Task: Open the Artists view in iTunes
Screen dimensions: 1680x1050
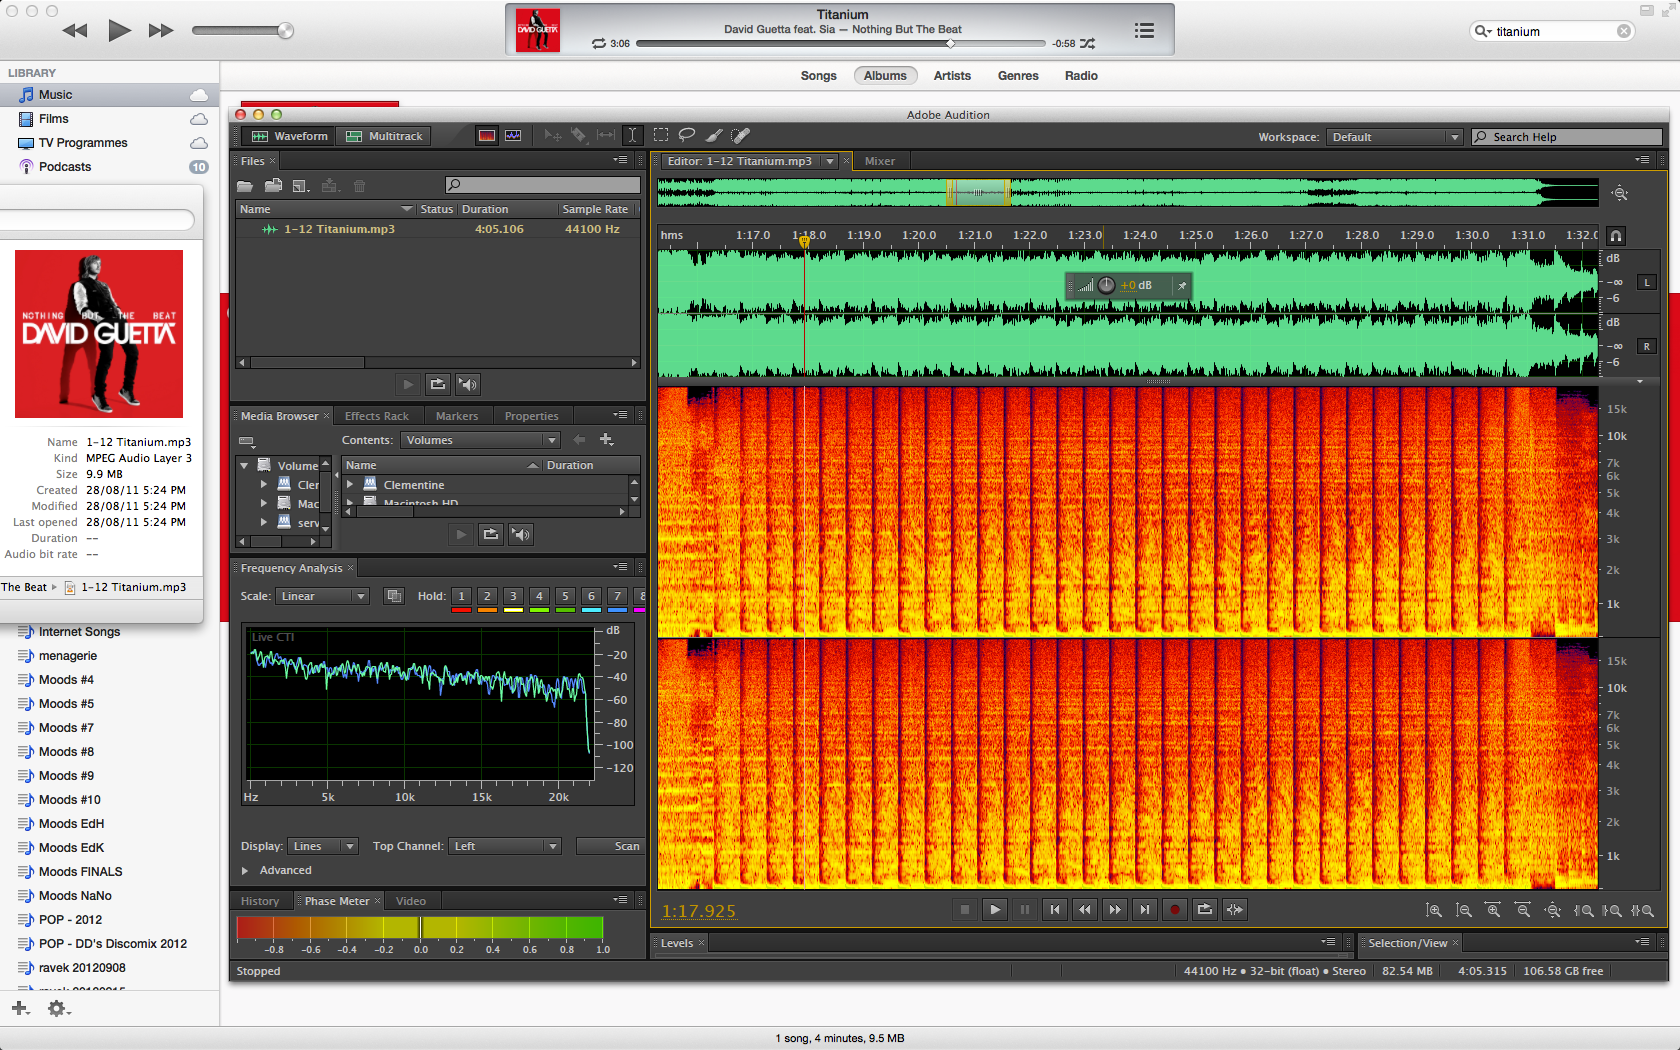Action: (952, 76)
